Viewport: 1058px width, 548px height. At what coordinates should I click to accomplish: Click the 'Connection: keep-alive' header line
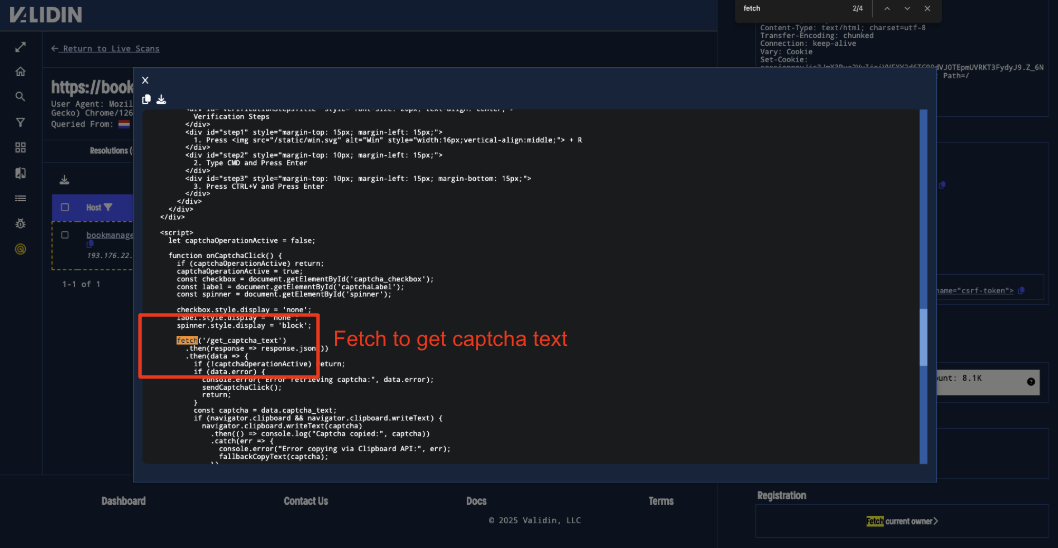point(808,43)
